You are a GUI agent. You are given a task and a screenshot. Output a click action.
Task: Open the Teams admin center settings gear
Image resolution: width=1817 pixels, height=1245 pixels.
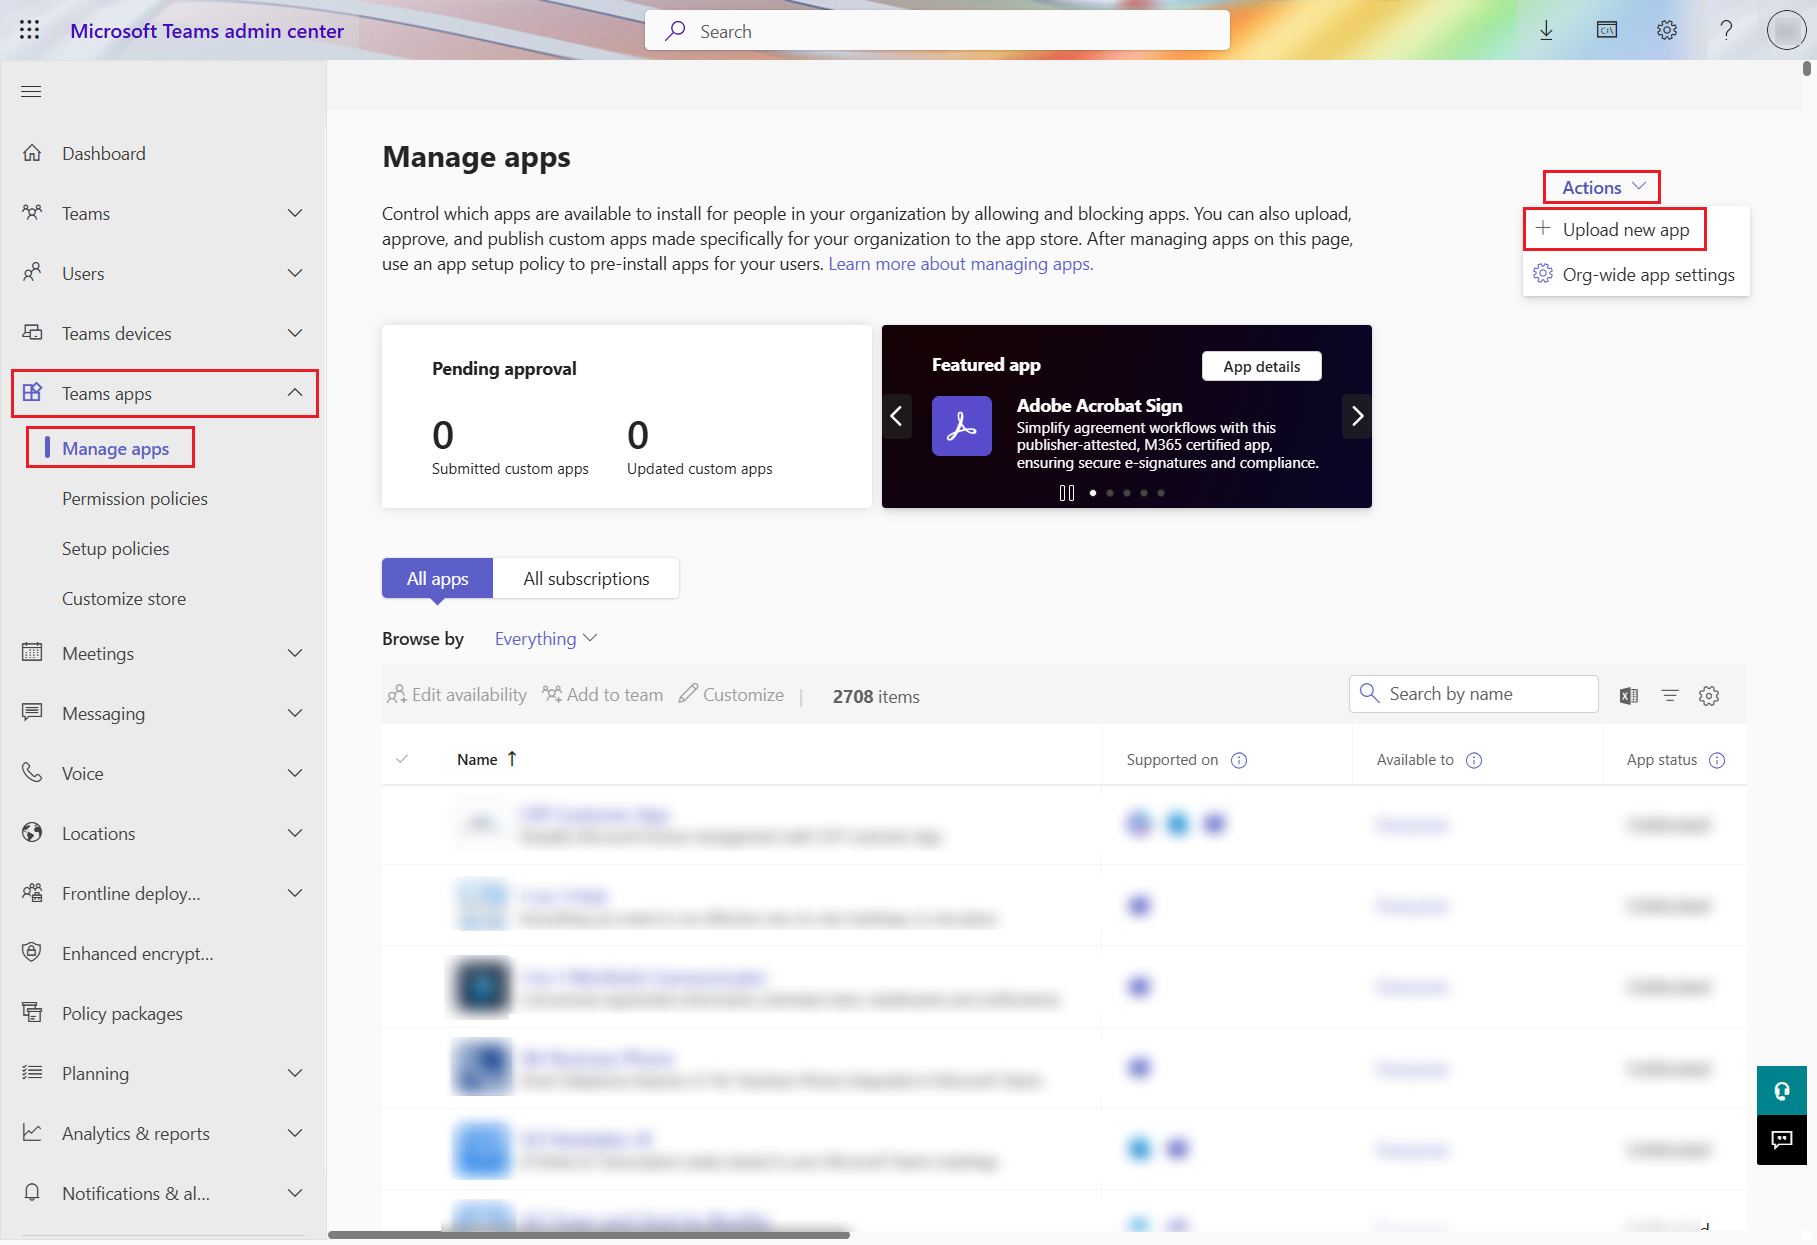point(1666,30)
